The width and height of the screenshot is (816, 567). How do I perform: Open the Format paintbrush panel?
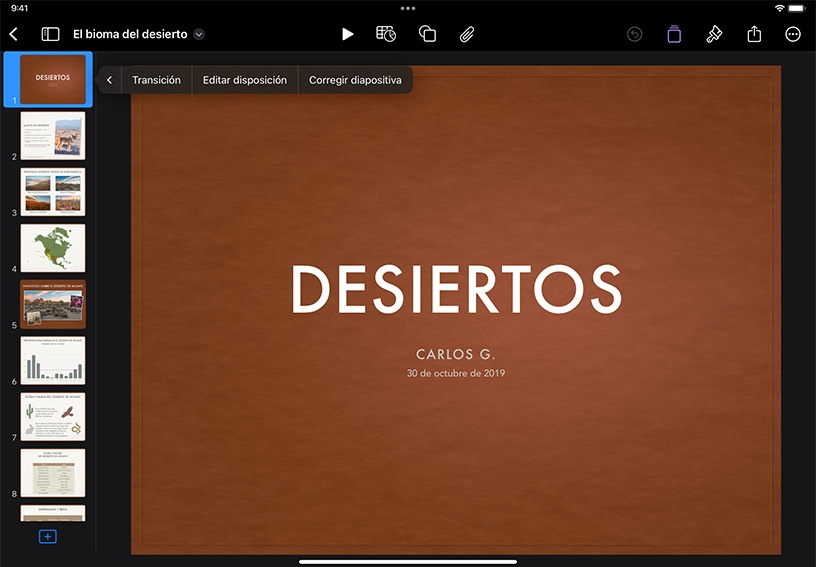pos(714,34)
